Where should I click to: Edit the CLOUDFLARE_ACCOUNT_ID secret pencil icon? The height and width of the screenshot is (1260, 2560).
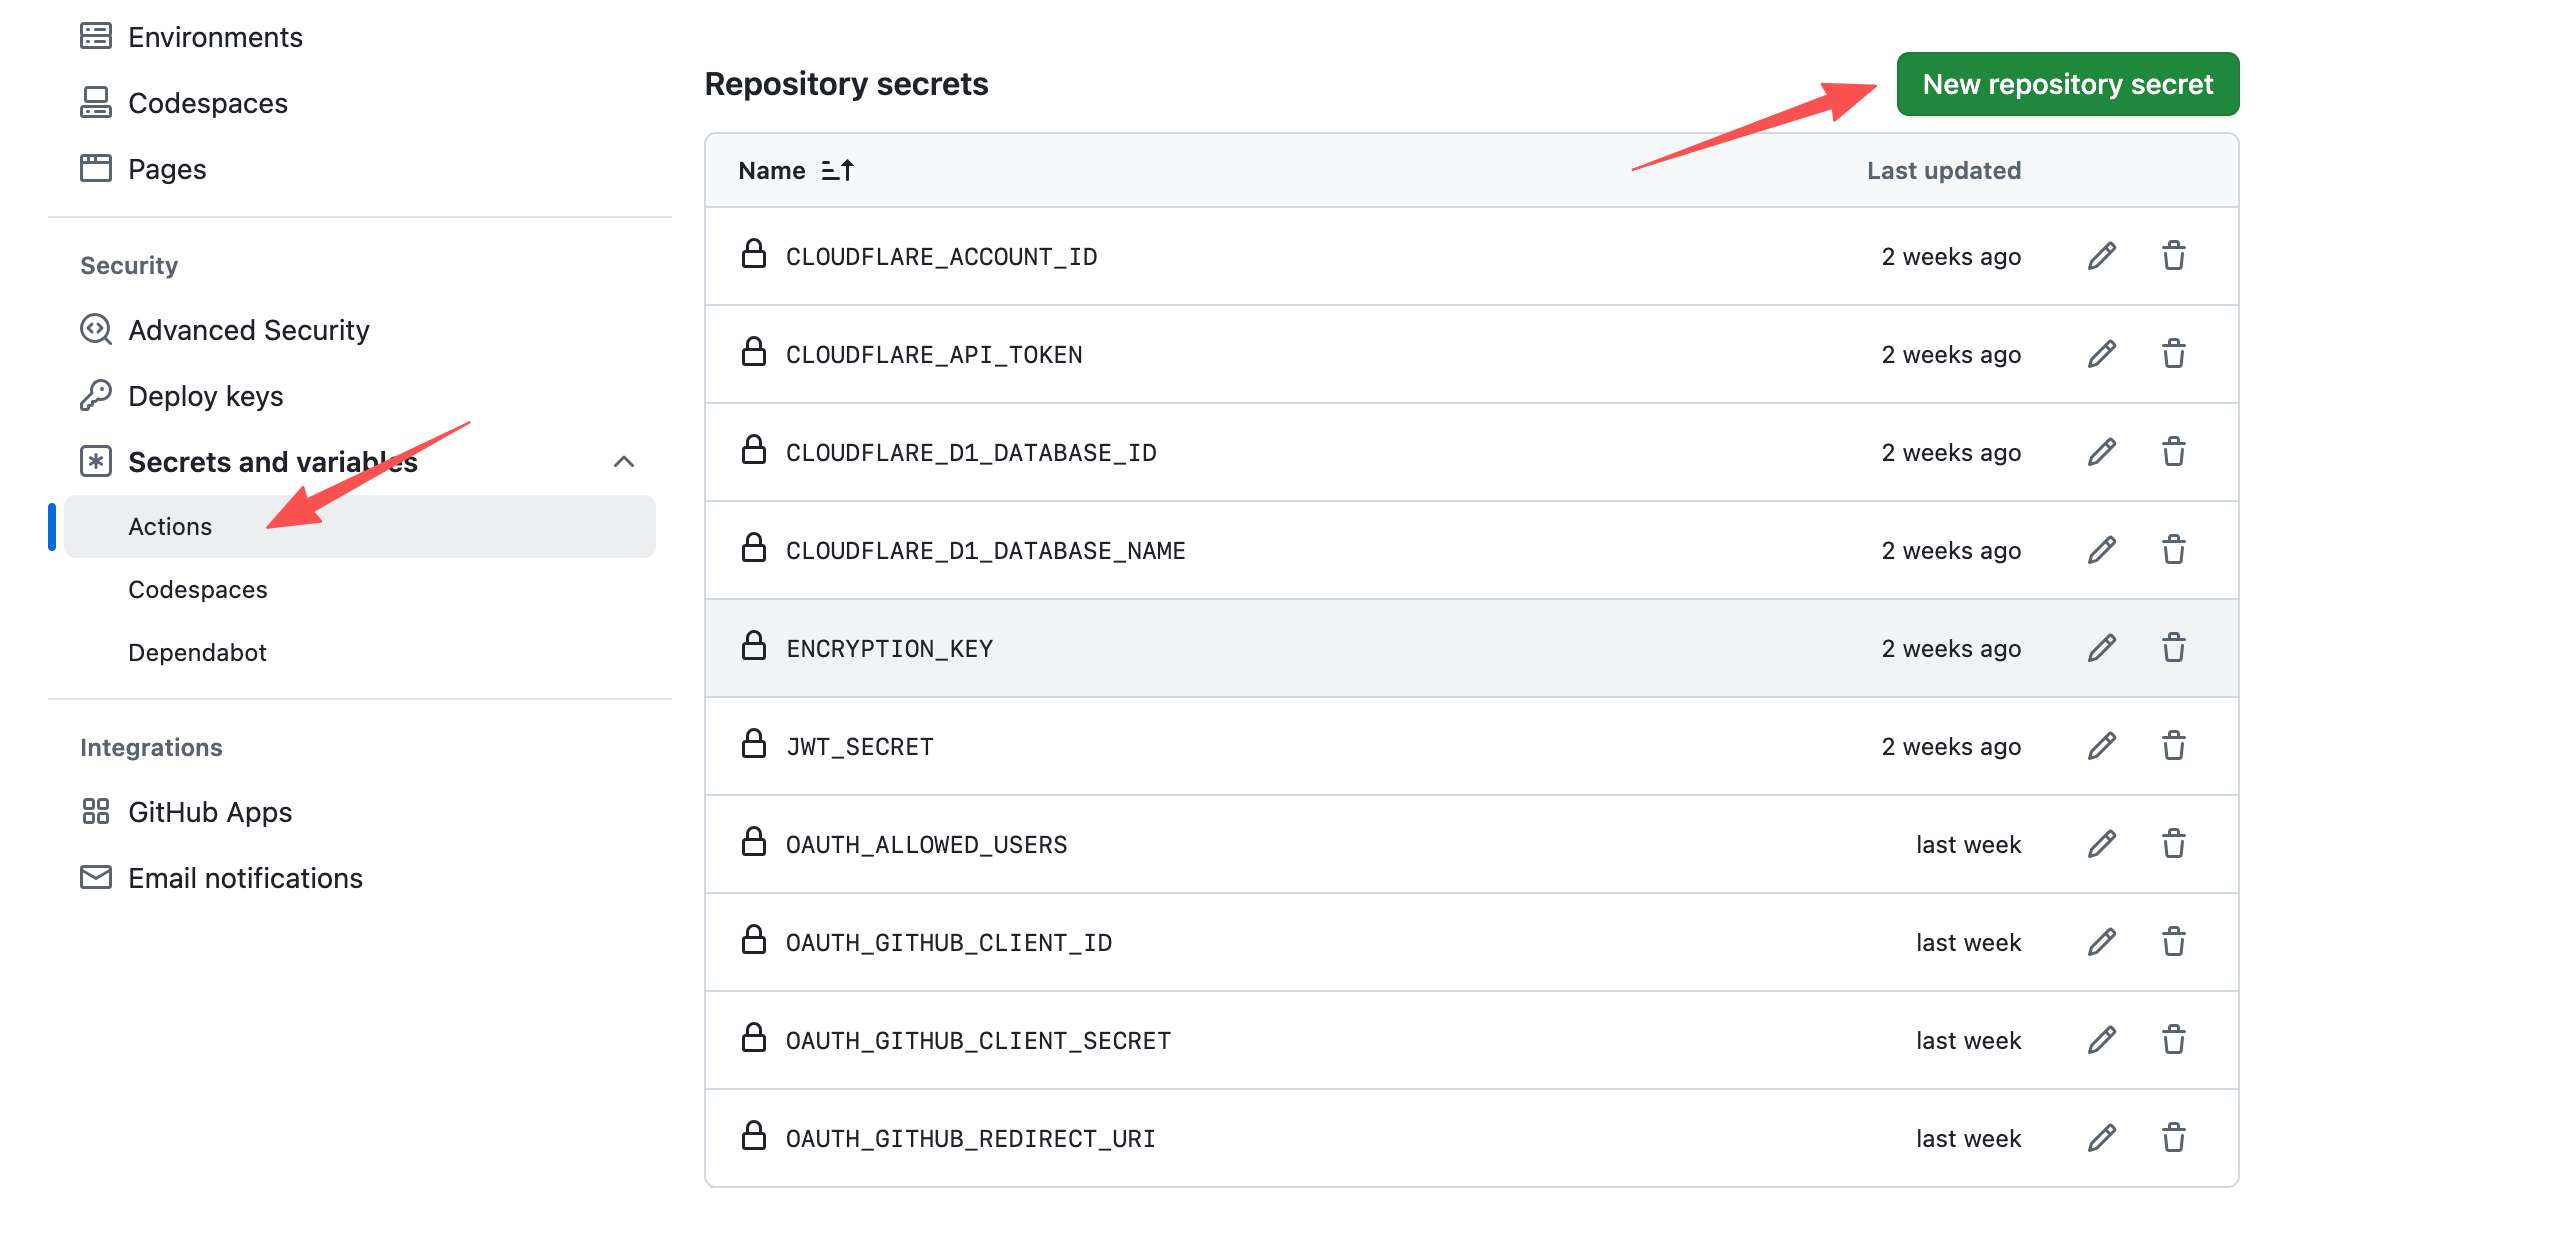[2101, 256]
